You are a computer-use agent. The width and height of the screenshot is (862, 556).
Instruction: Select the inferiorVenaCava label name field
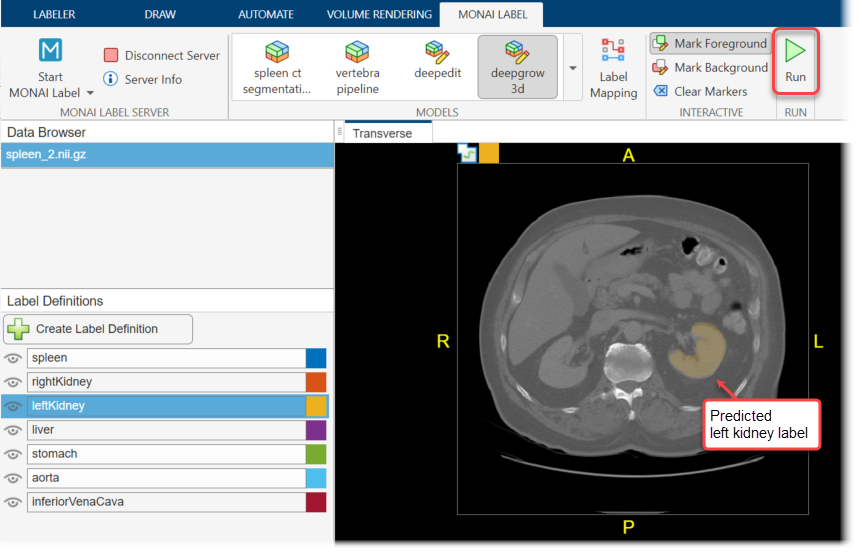[x=167, y=502]
